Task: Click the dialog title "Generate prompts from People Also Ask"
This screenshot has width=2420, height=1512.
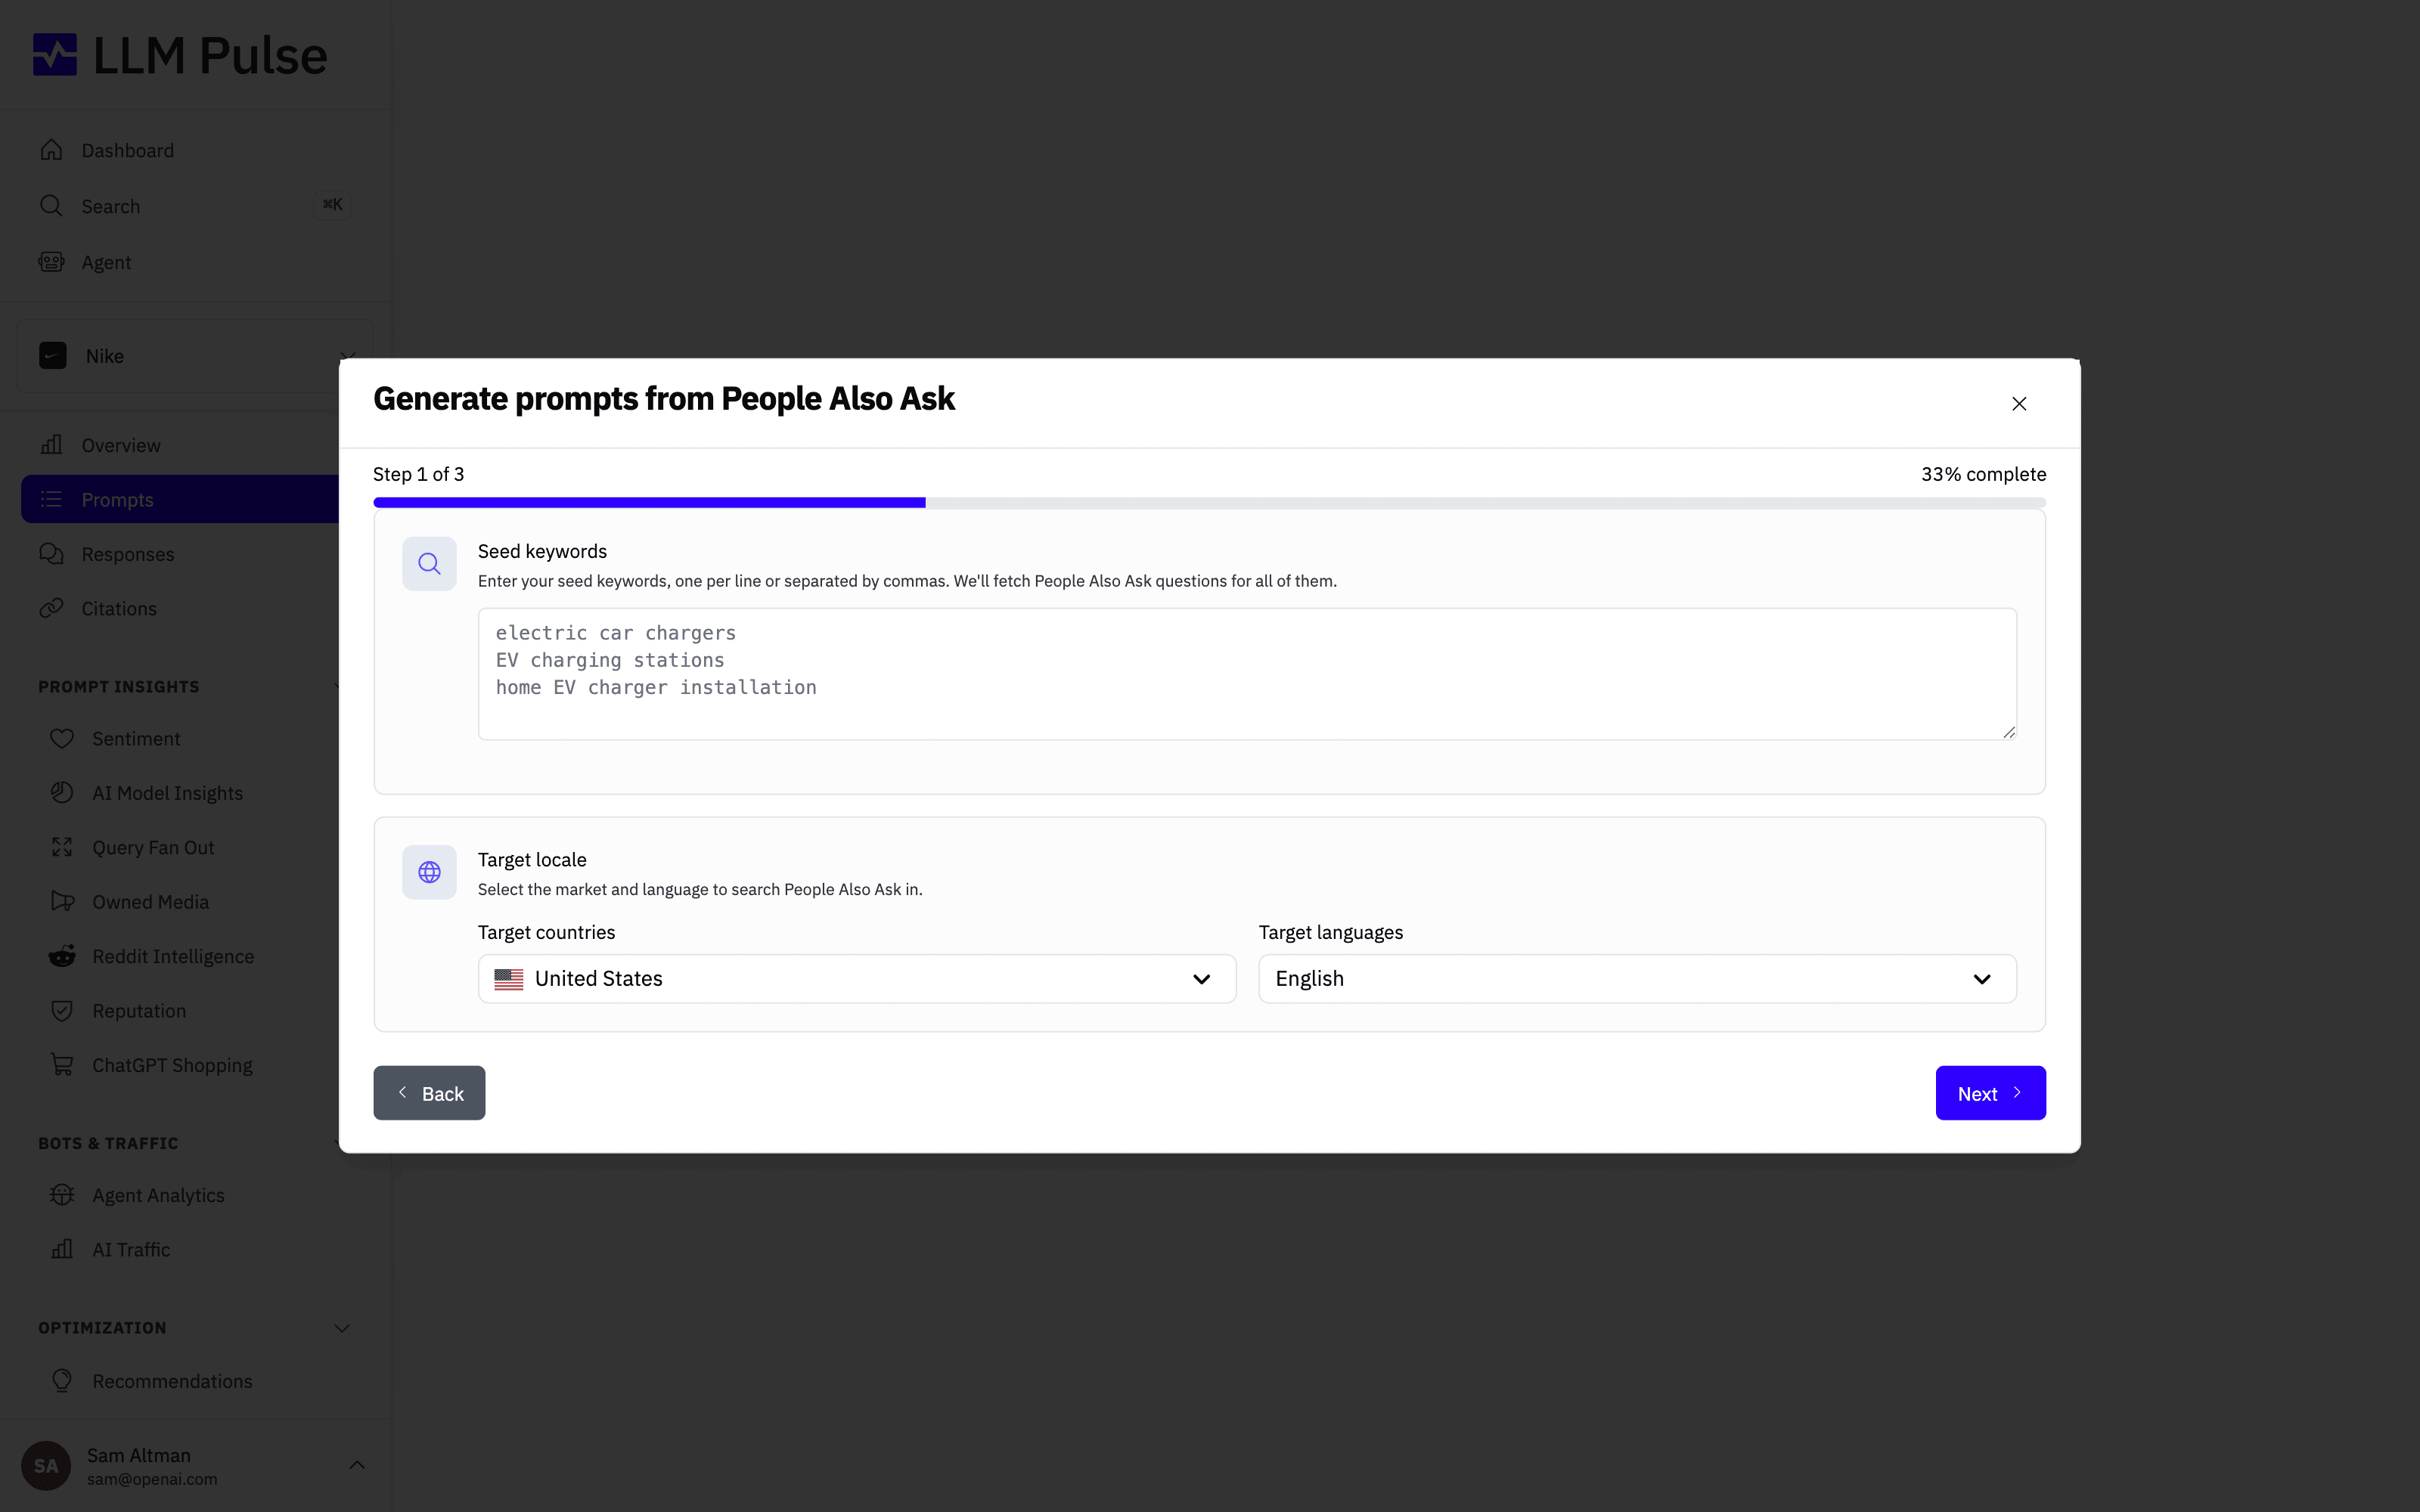Action: [x=664, y=399]
